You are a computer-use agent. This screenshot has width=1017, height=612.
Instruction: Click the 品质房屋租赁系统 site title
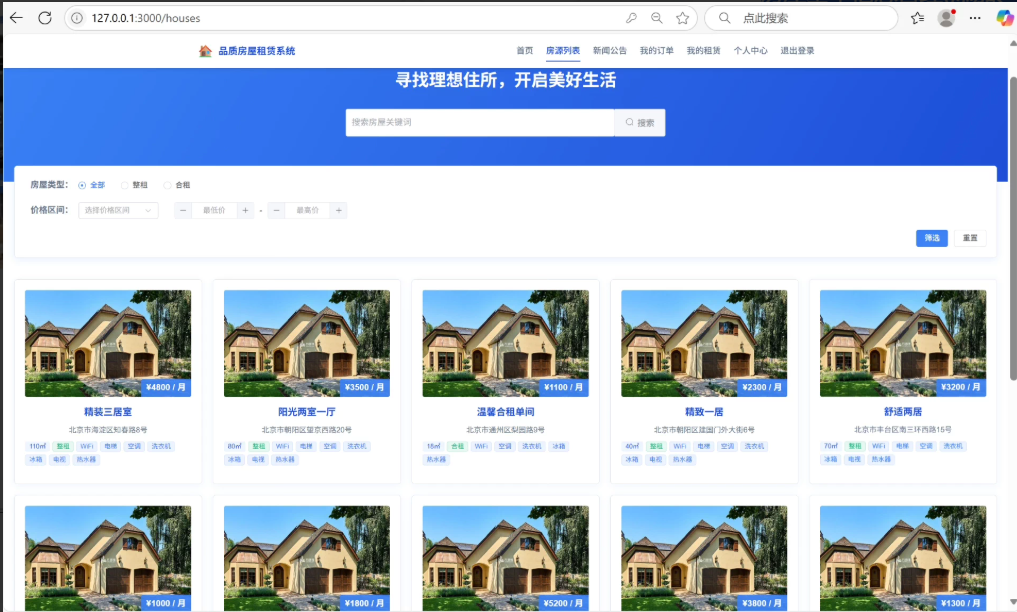pos(257,51)
